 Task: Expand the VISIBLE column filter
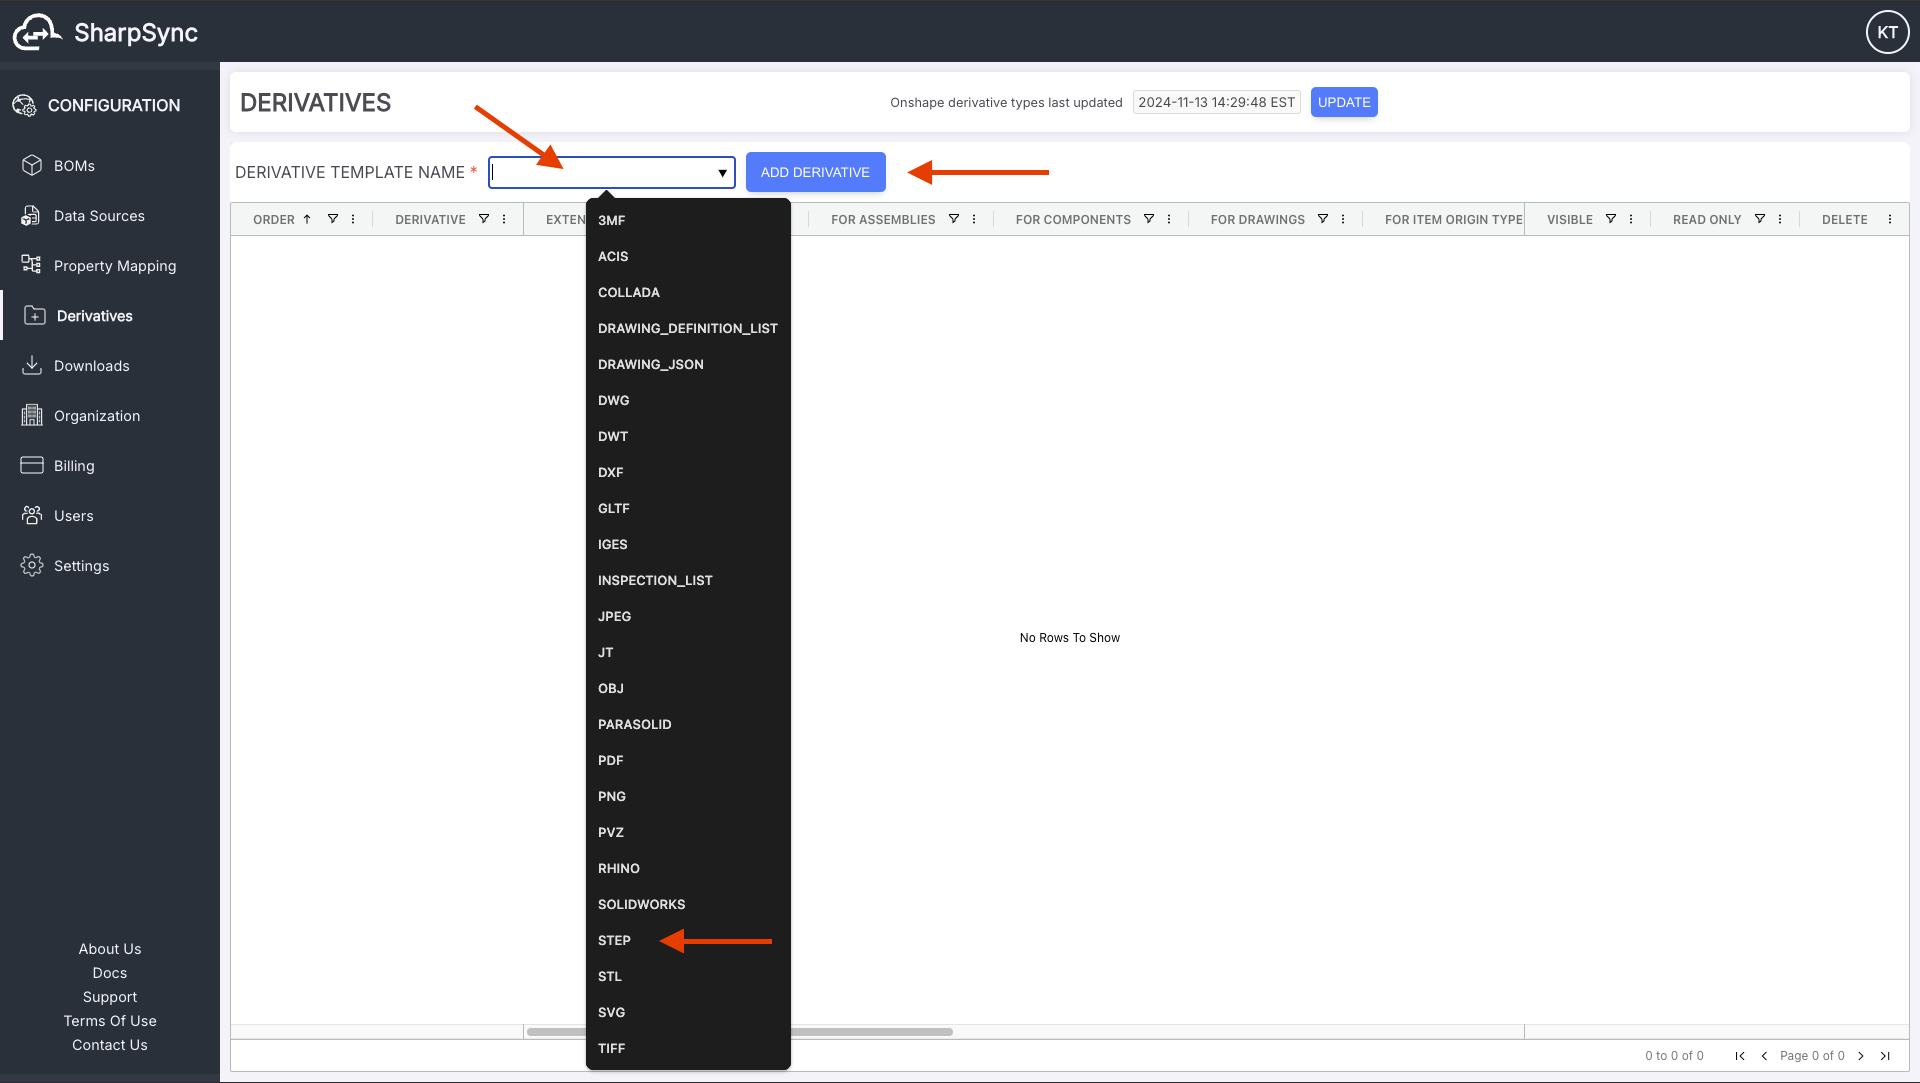click(1610, 219)
